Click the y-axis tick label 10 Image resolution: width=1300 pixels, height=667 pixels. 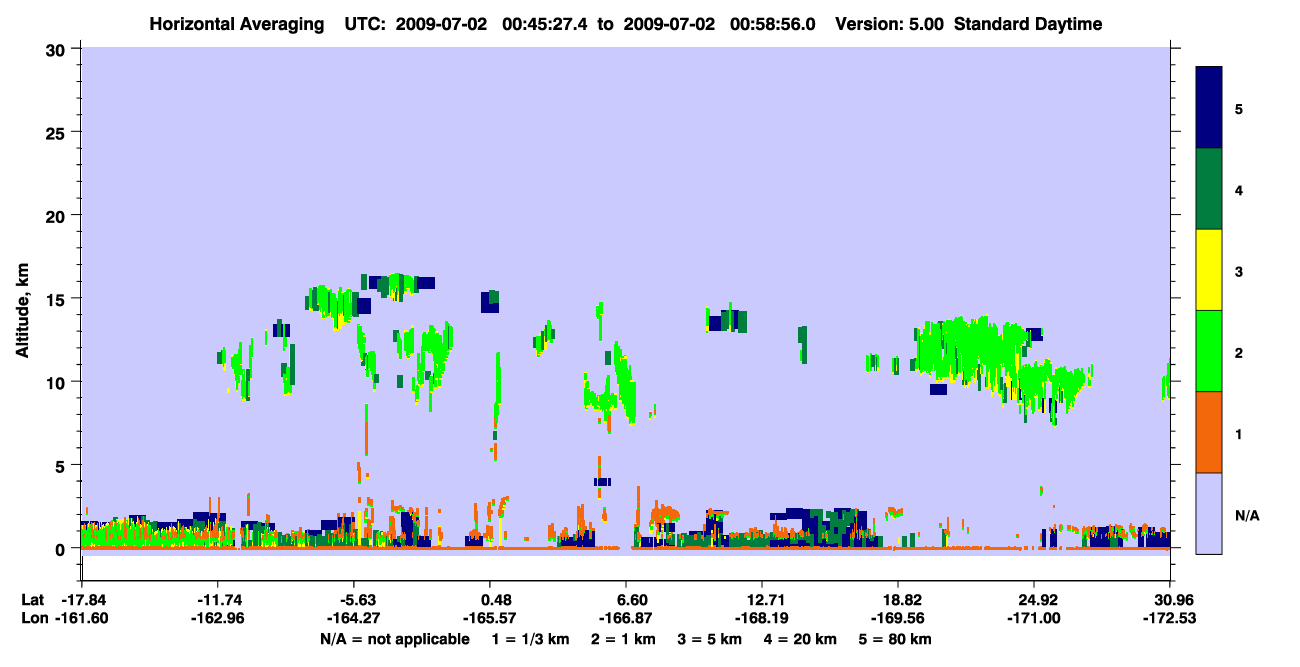58,382
